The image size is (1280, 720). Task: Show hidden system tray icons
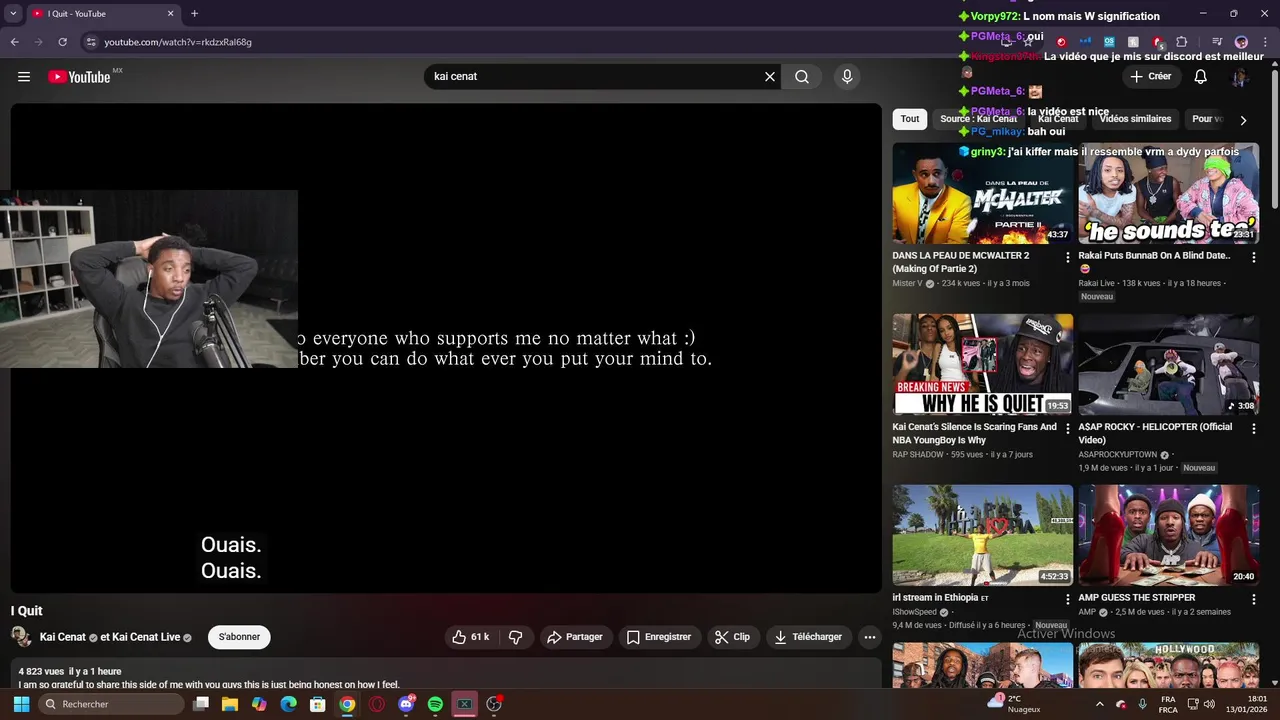pyautogui.click(x=1101, y=704)
